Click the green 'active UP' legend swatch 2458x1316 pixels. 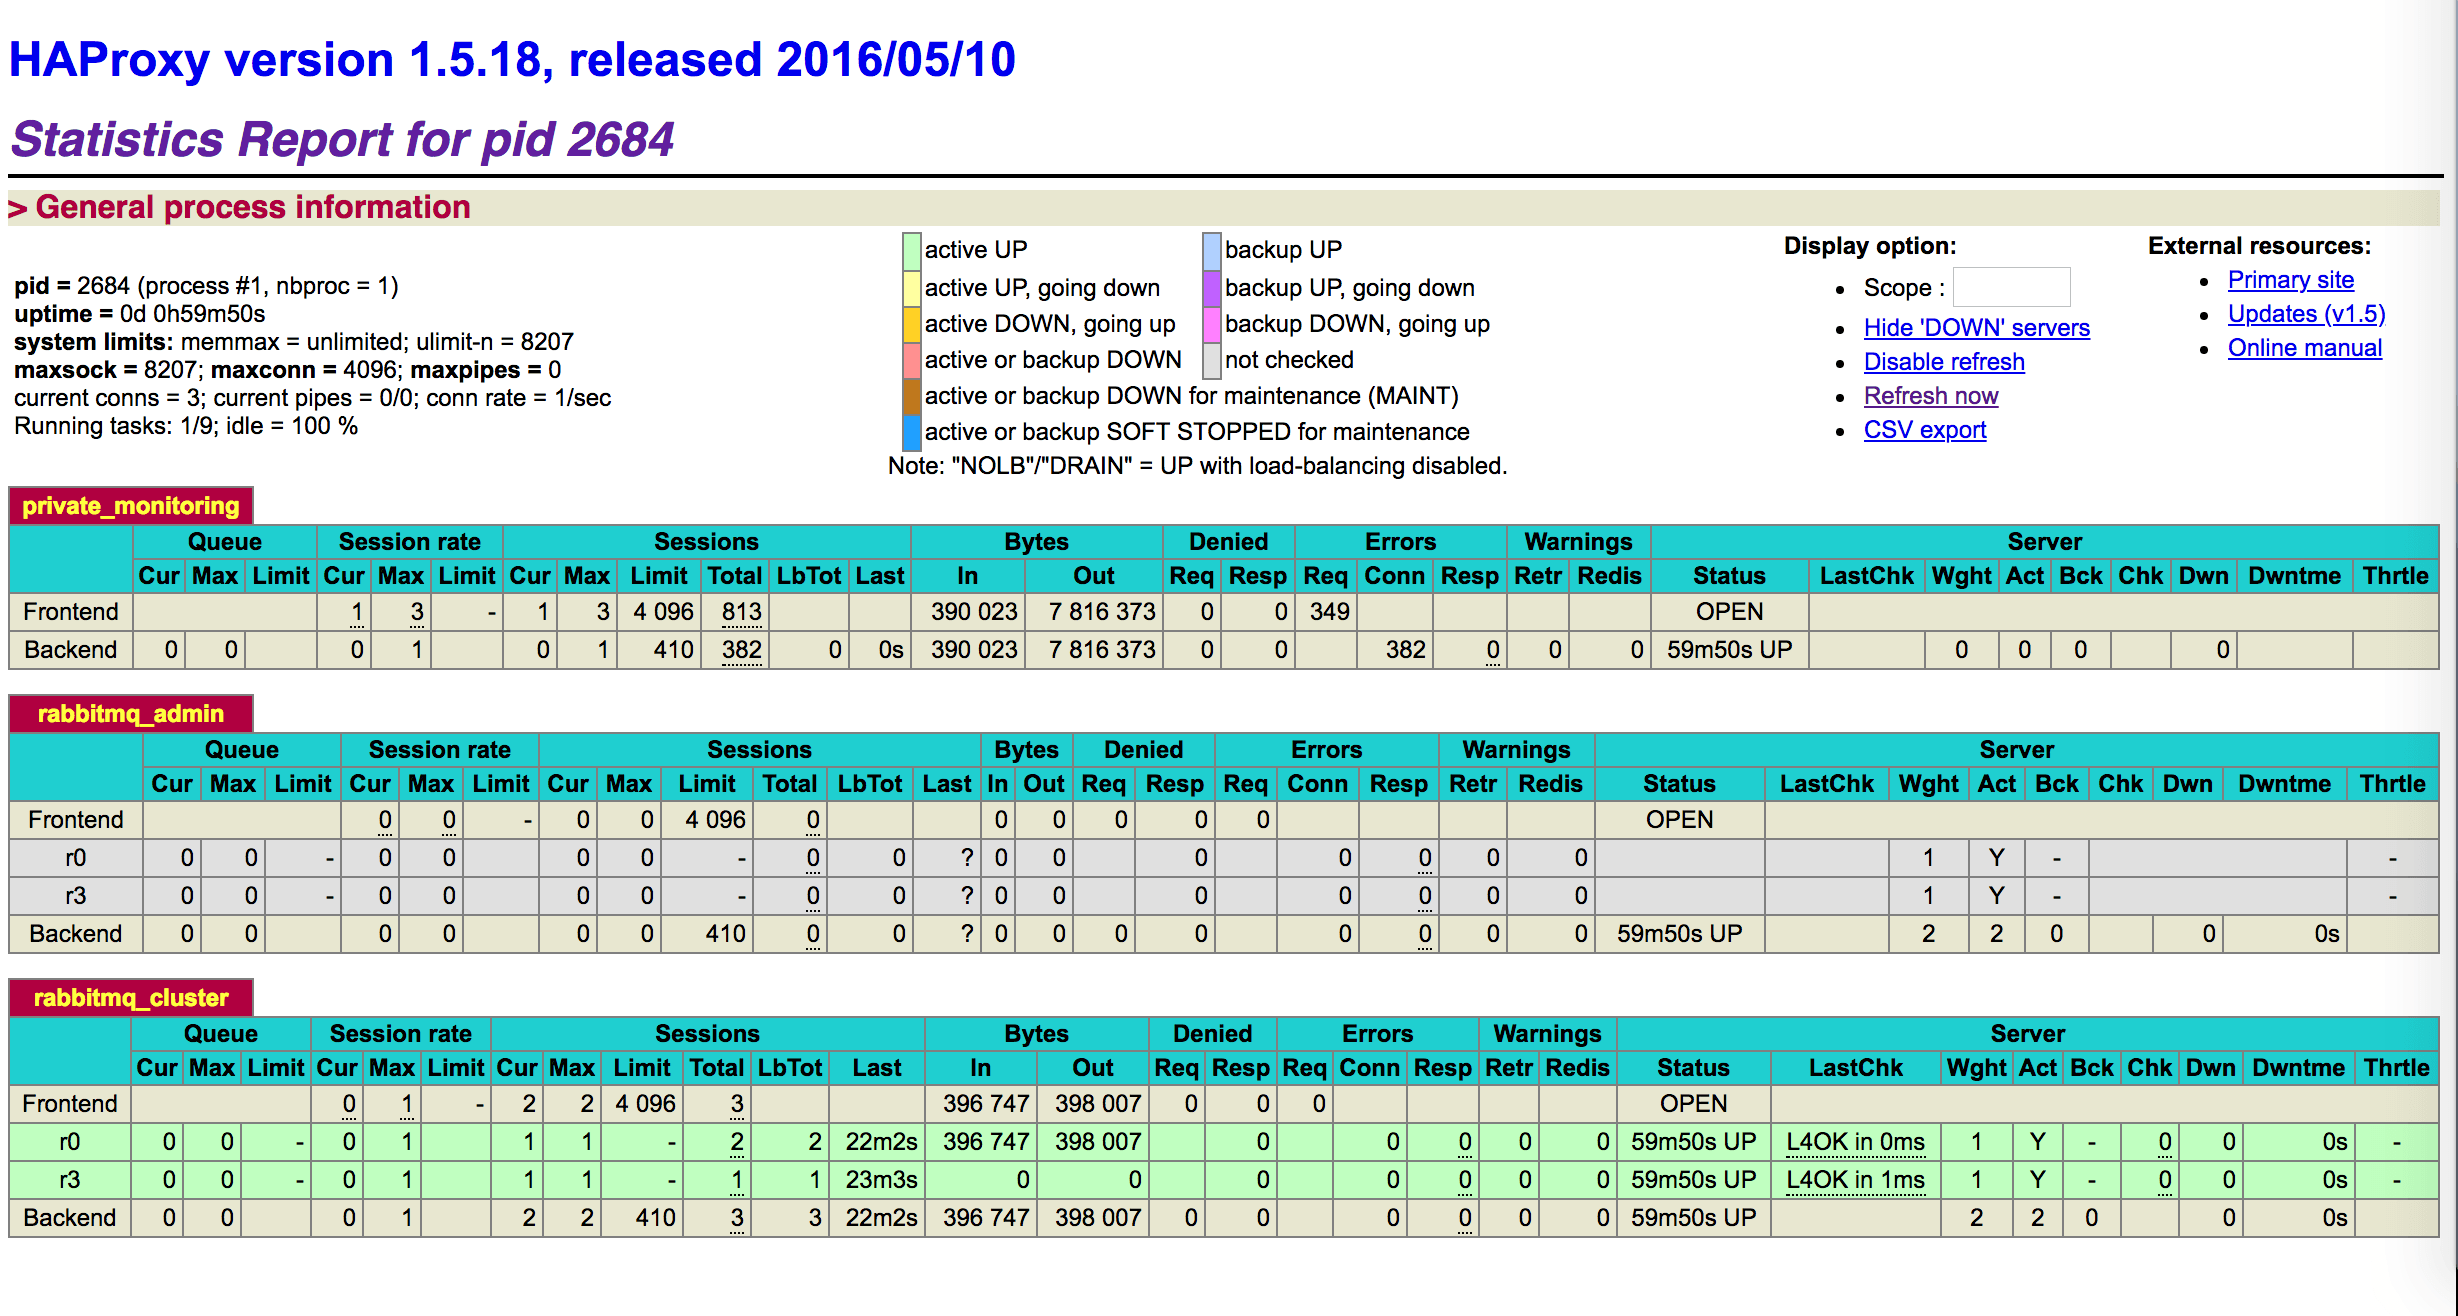pos(911,250)
